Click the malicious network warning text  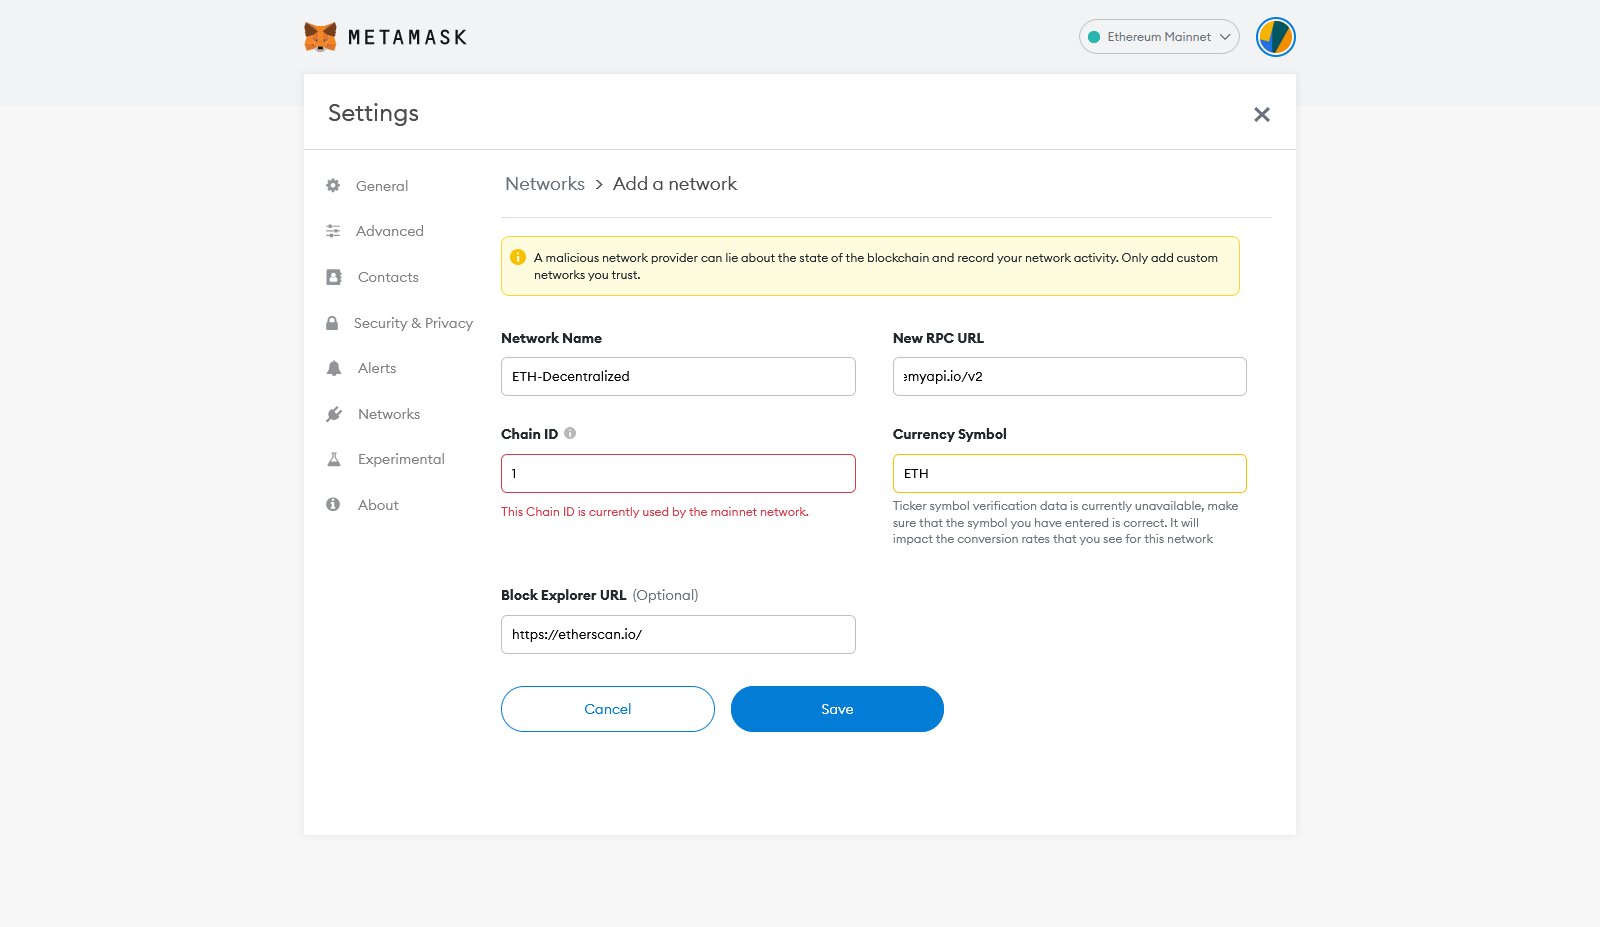(876, 266)
